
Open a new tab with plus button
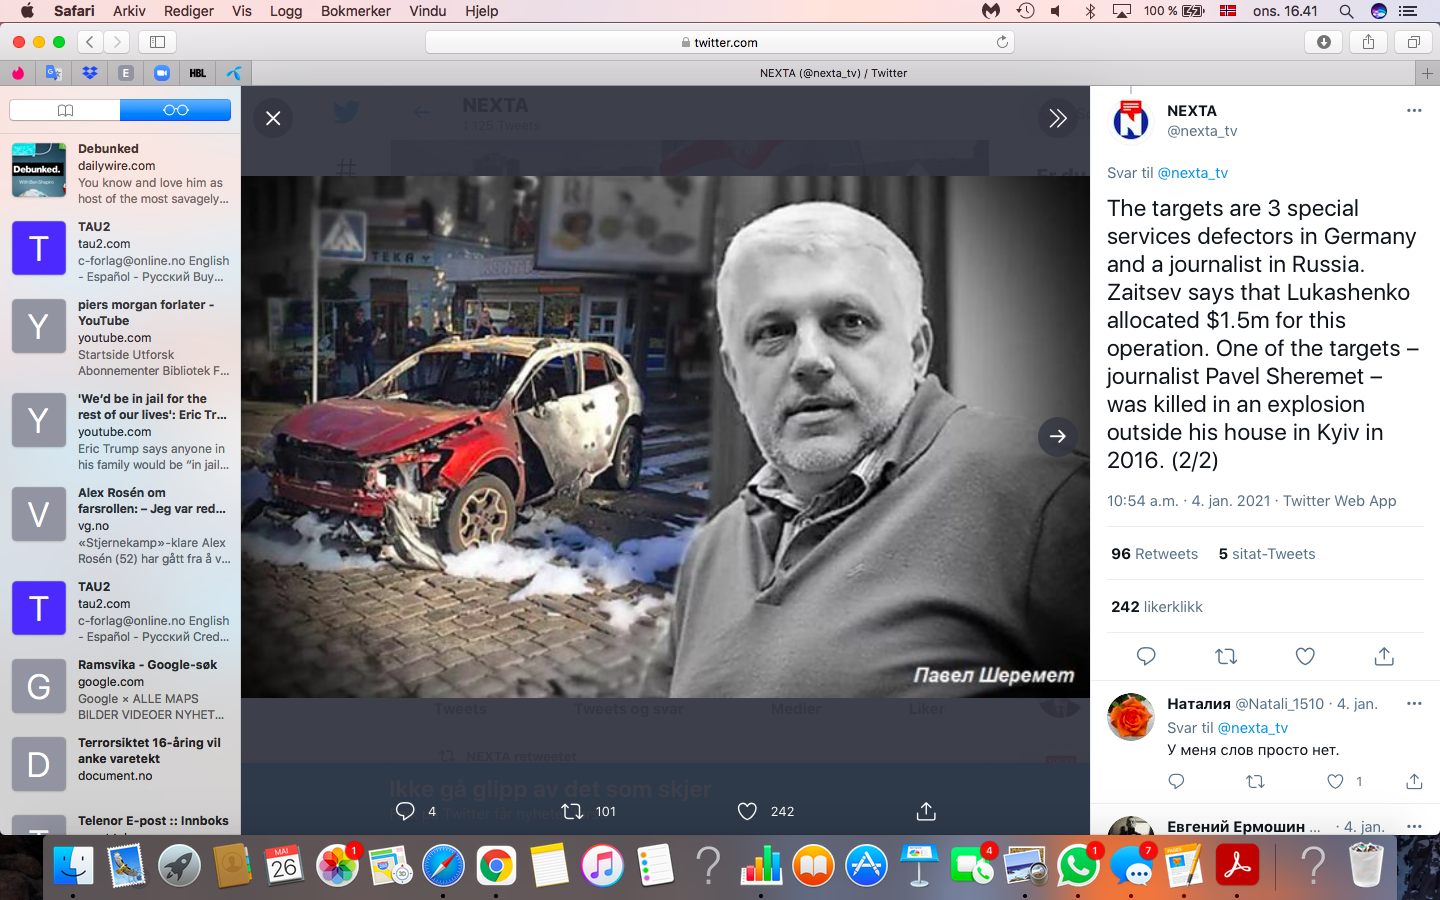coord(1428,73)
